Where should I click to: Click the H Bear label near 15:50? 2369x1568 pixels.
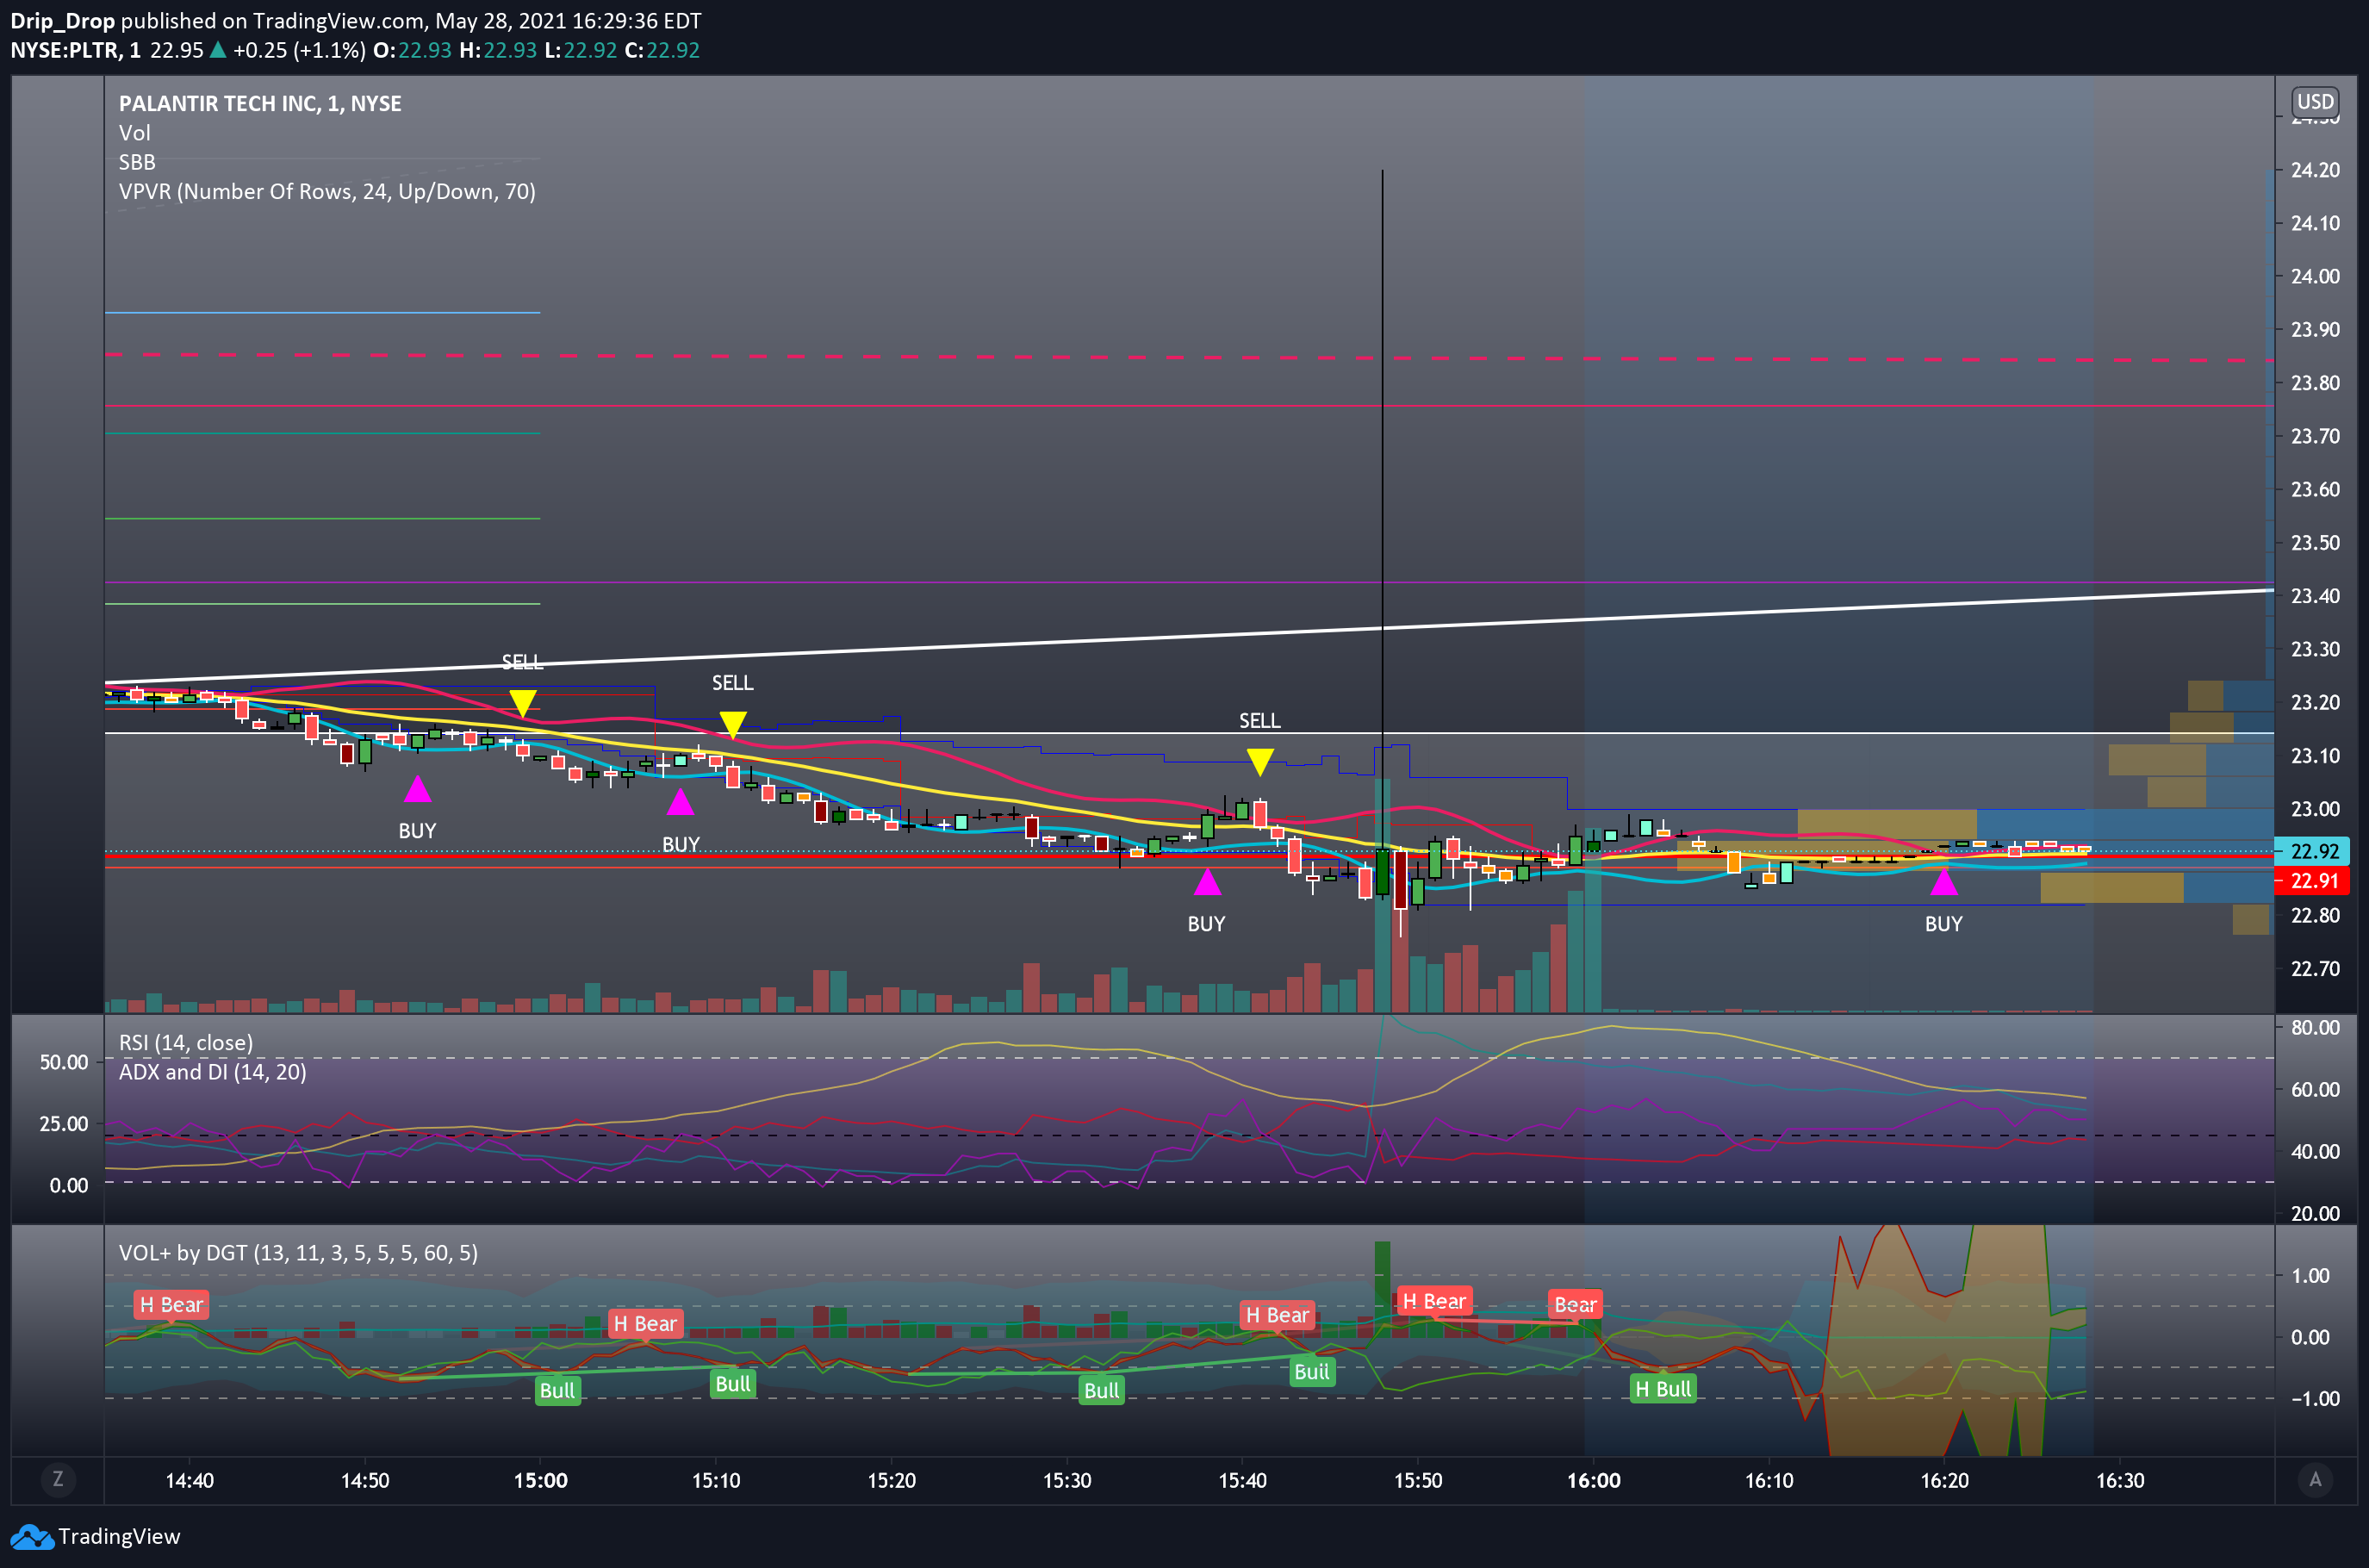1434,1301
